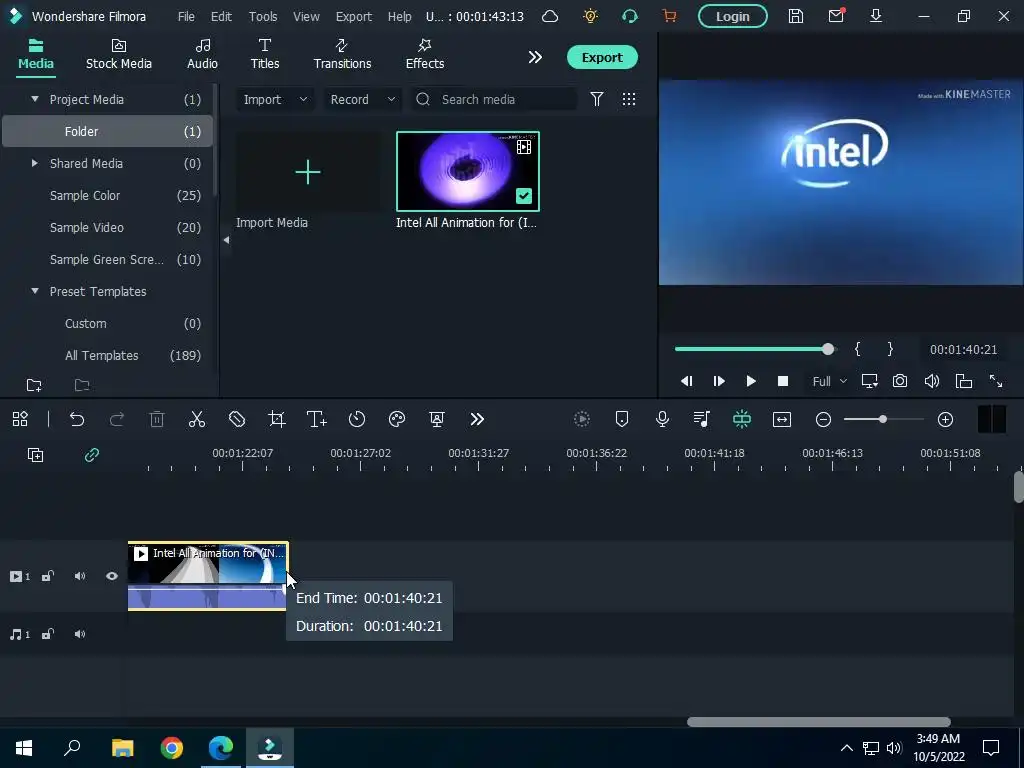Click the timeline zoom slider
Image resolution: width=1024 pixels, height=768 pixels.
tap(884, 419)
